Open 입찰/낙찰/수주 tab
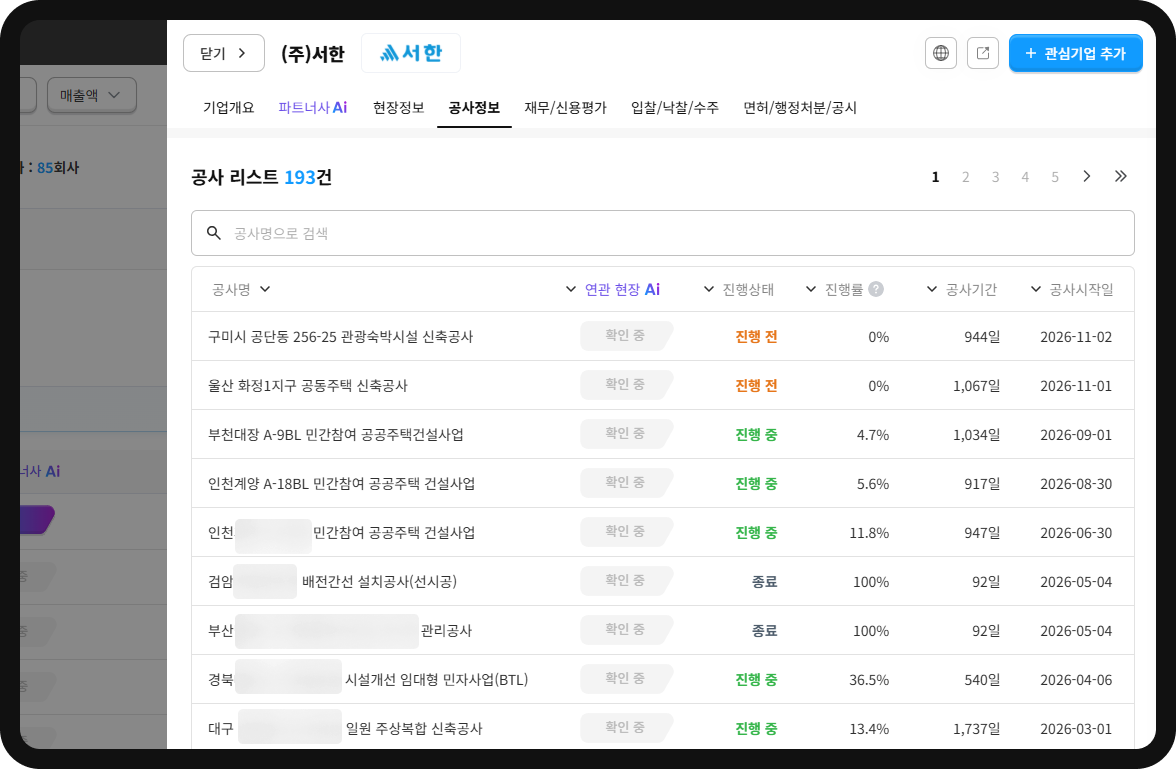 click(675, 107)
